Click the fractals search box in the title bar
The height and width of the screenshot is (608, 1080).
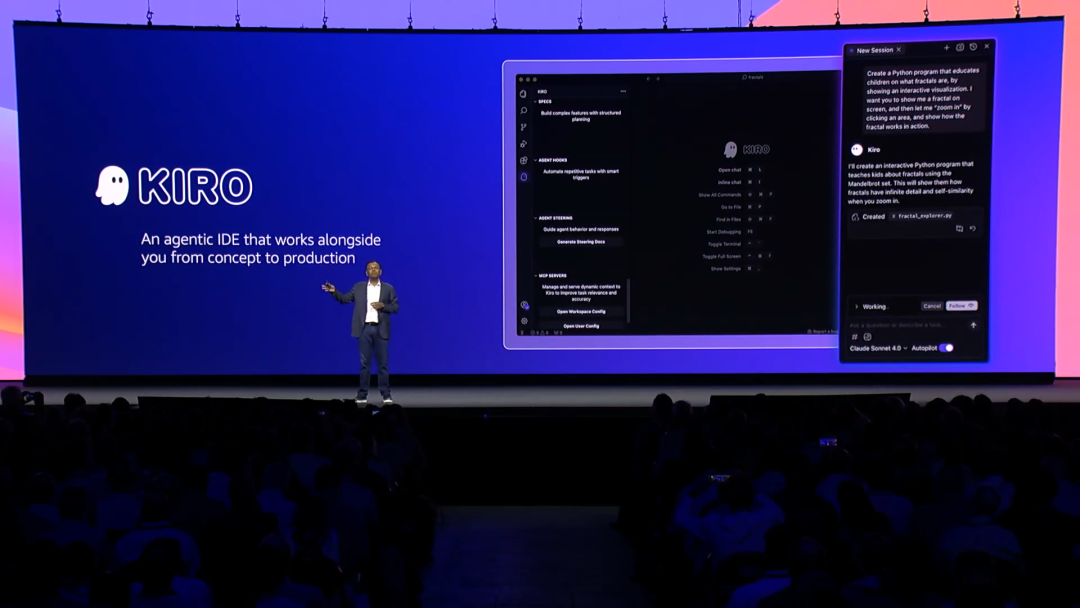(752, 77)
